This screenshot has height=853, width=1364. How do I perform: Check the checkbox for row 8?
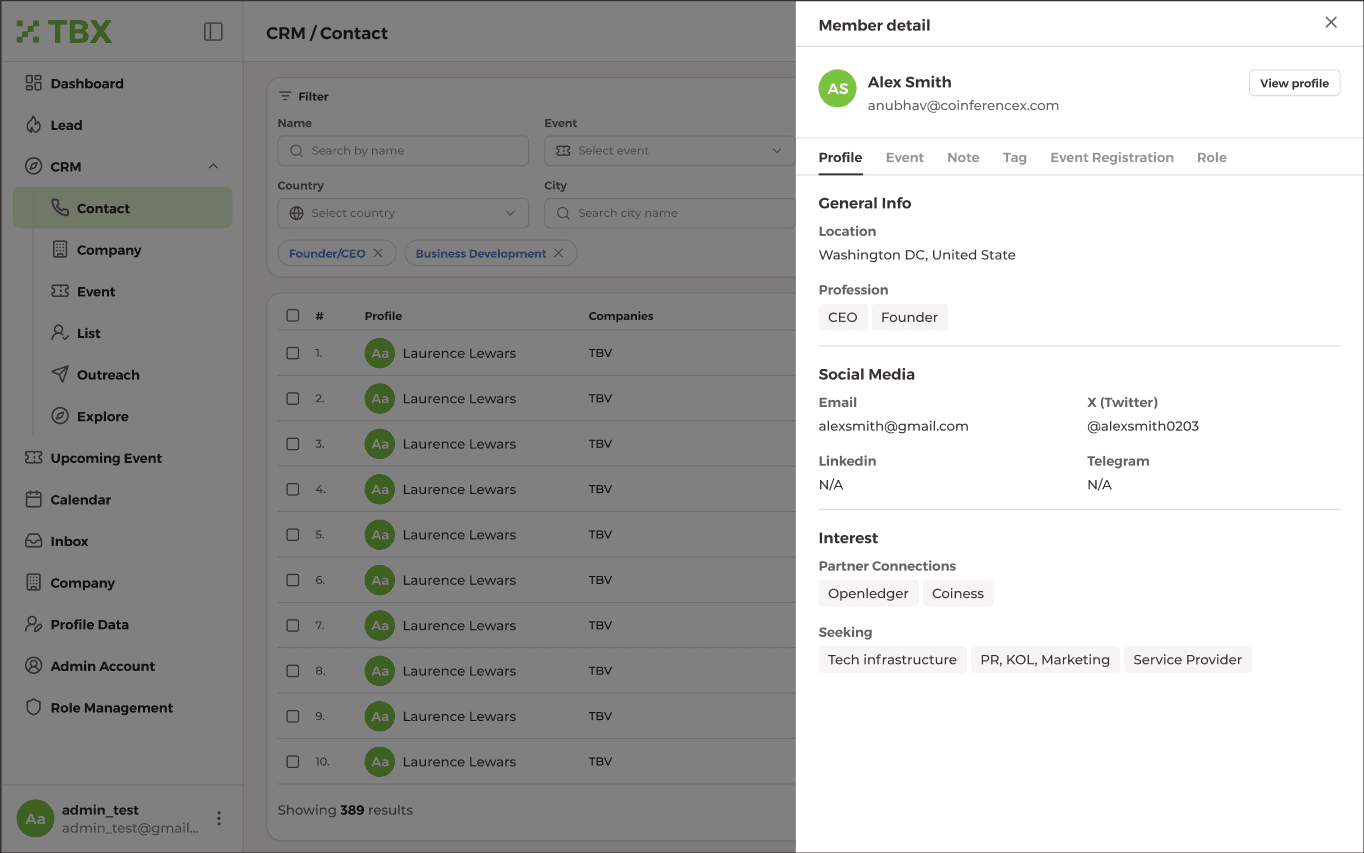tap(293, 670)
